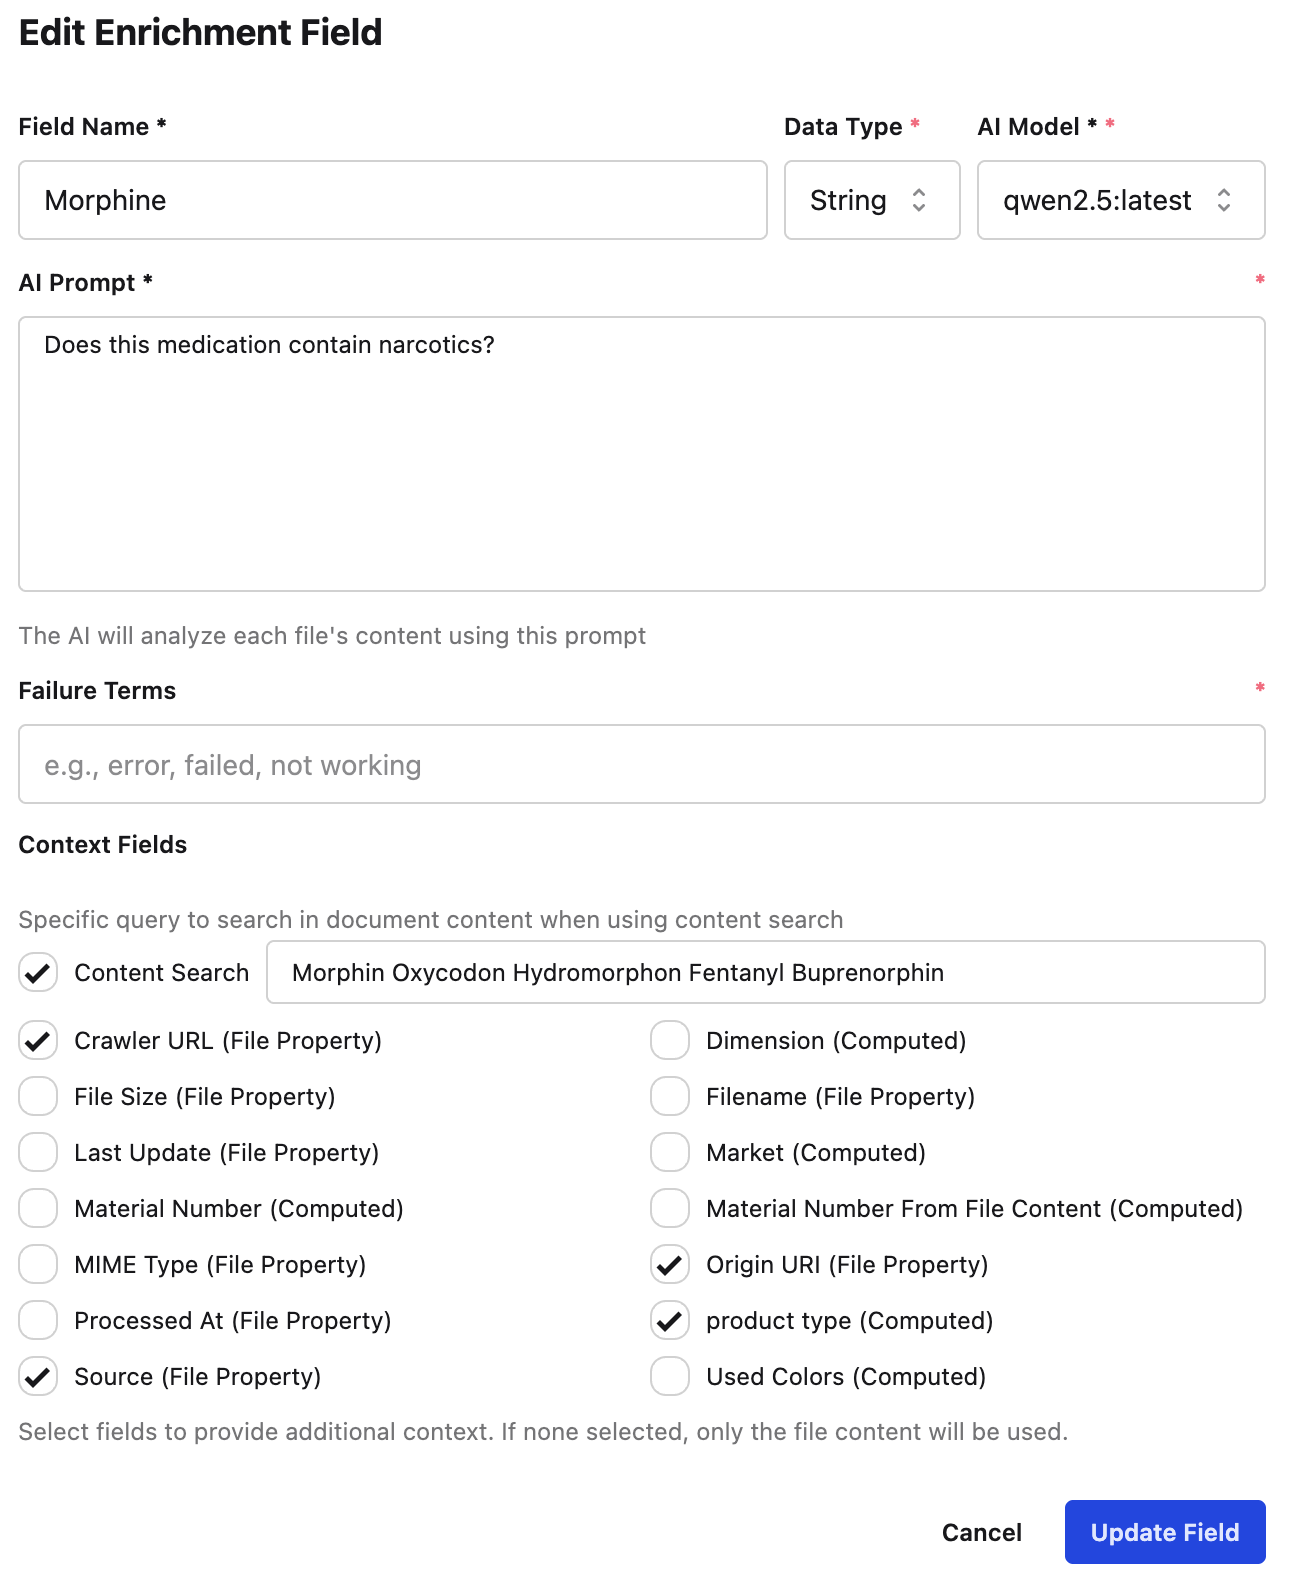Enable the MIME Type (File Property) checkbox
Image resolution: width=1300 pixels, height=1592 pixels.
click(x=37, y=1264)
